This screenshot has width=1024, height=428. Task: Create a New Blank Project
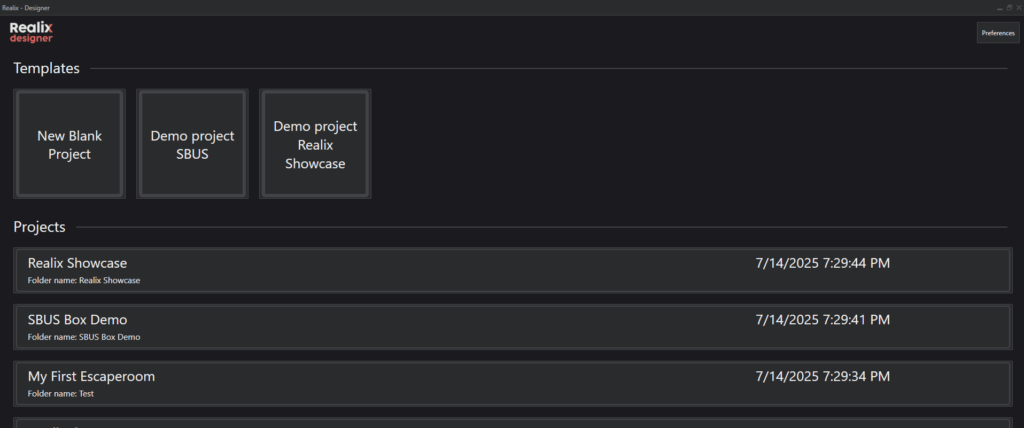(x=70, y=144)
